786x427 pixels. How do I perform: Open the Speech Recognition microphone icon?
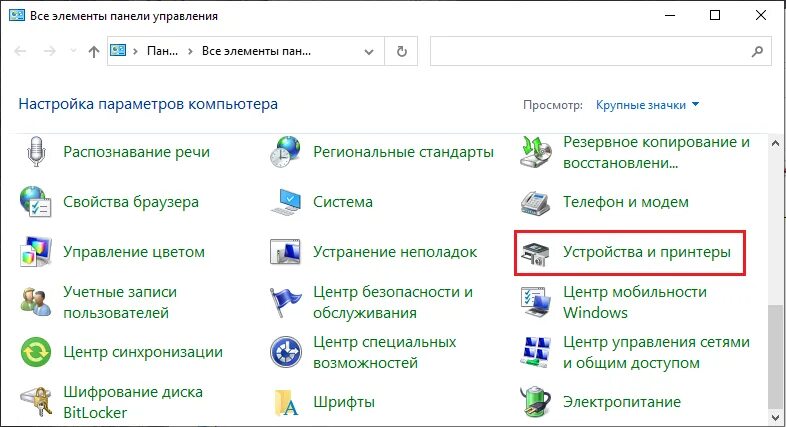click(36, 151)
